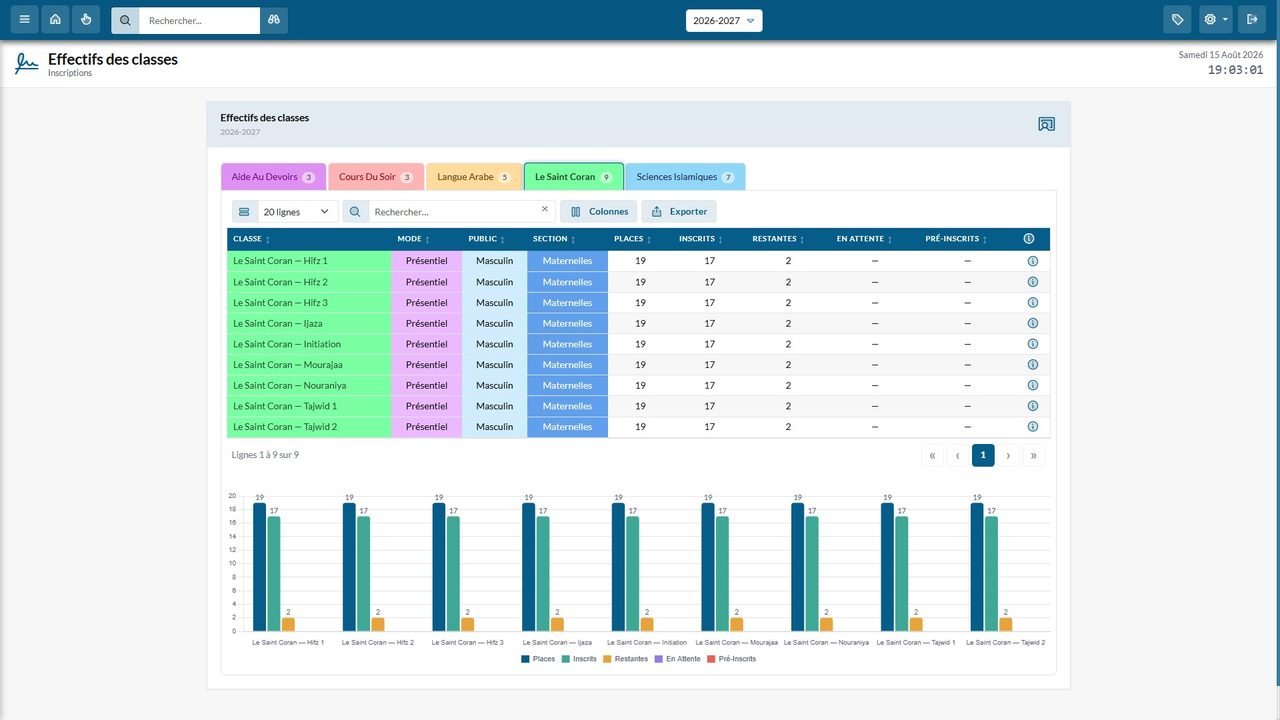The height and width of the screenshot is (720, 1280).
Task: Click the binoculars search button
Action: click(x=274, y=20)
